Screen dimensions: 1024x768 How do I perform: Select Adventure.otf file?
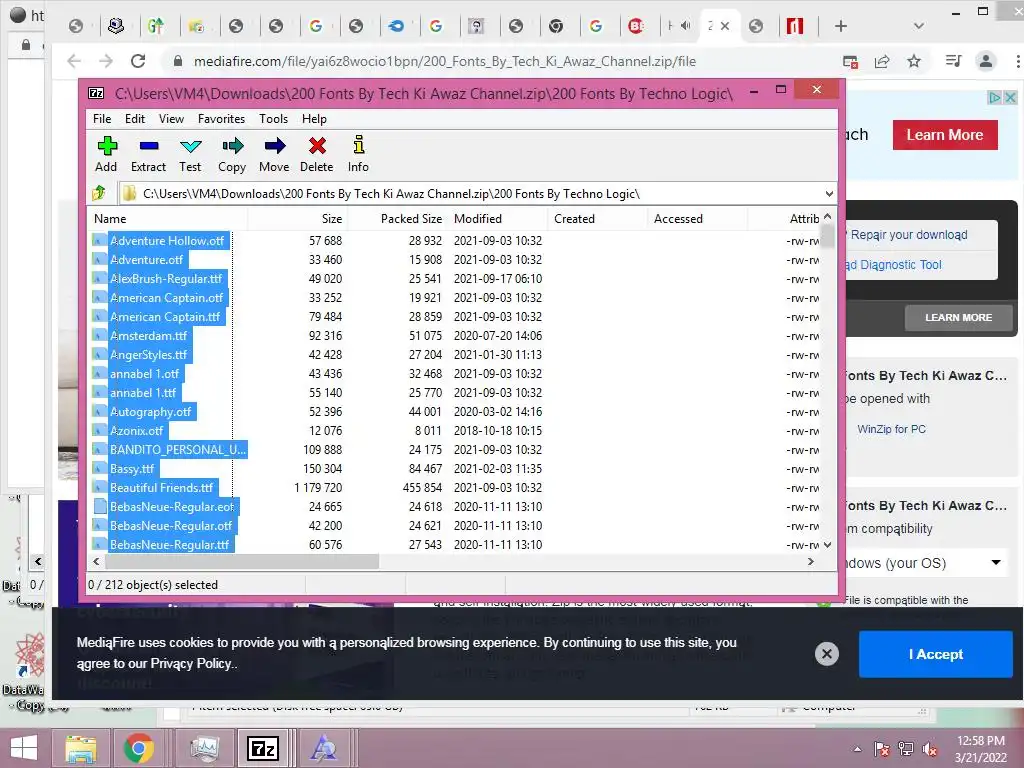pyautogui.click(x=146, y=259)
